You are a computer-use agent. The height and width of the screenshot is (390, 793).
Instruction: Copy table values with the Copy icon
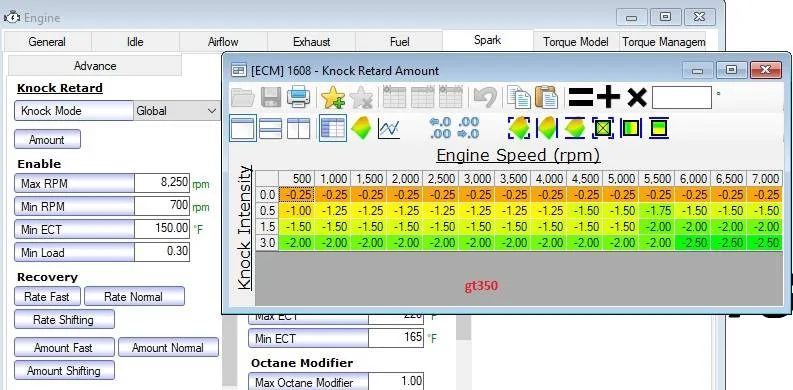click(x=519, y=97)
